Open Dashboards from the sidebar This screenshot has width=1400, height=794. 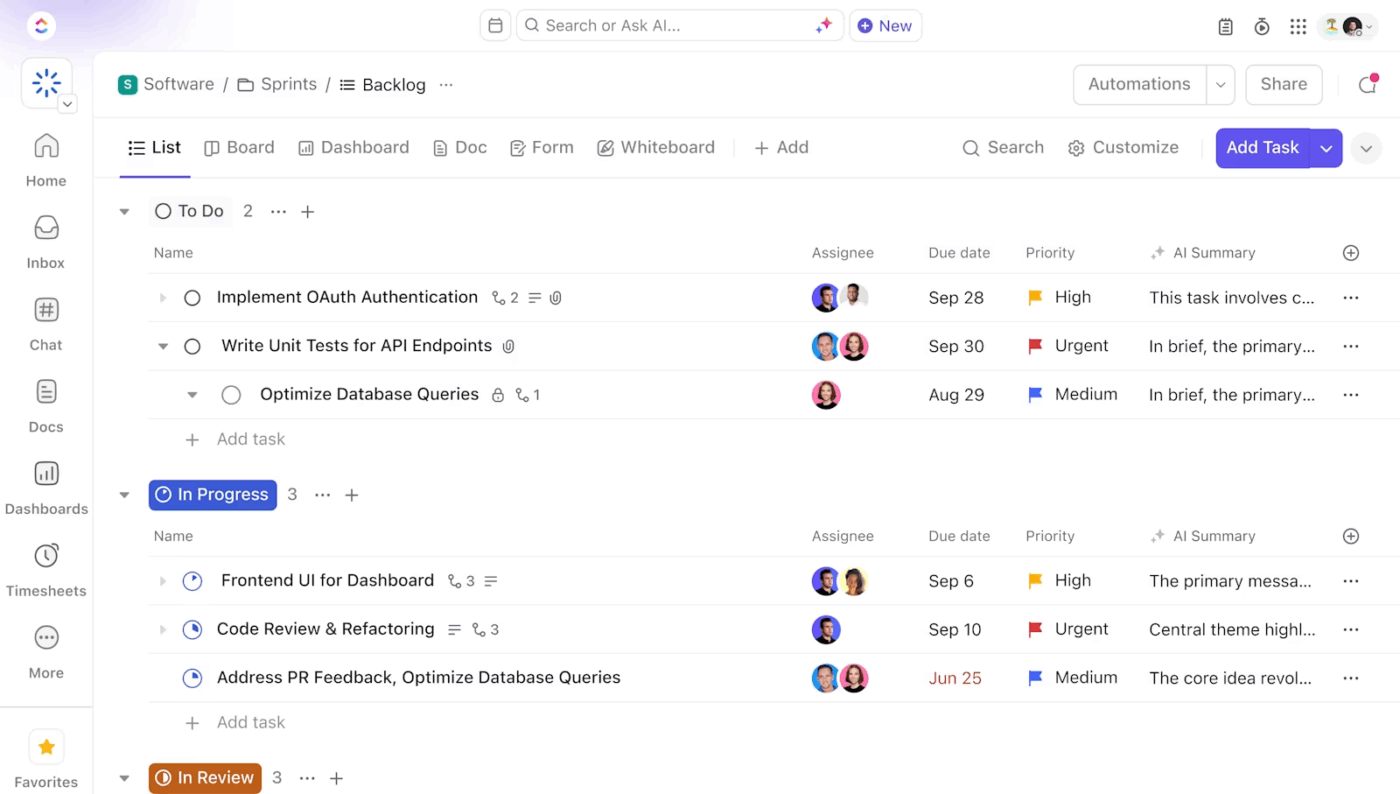pyautogui.click(x=46, y=487)
